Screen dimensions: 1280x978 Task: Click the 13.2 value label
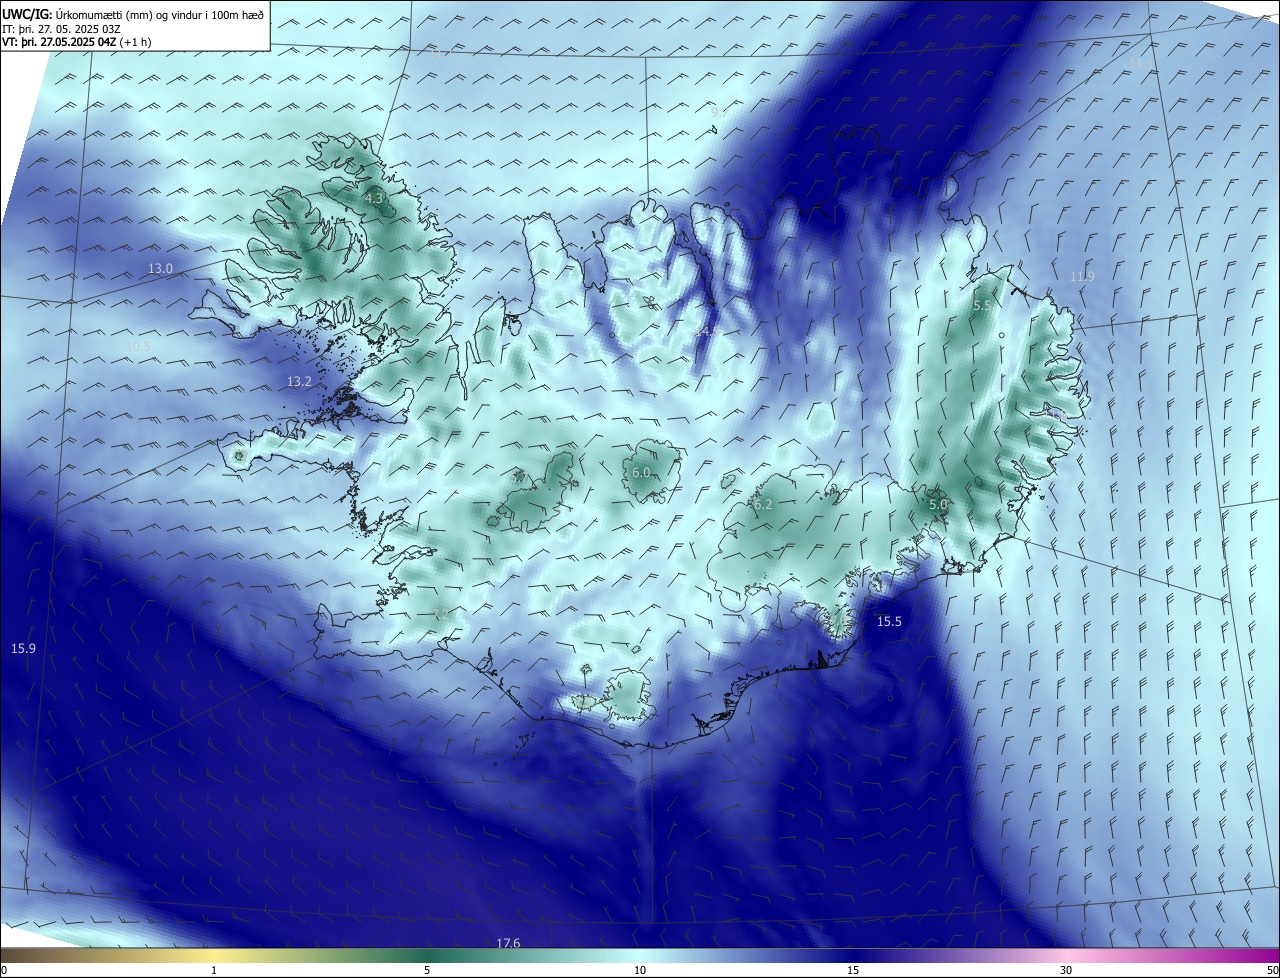tap(300, 382)
